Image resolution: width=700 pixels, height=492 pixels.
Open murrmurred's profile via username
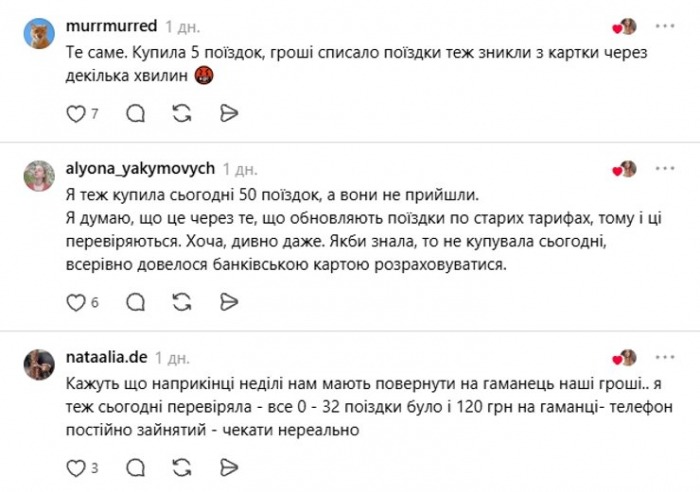(111, 26)
